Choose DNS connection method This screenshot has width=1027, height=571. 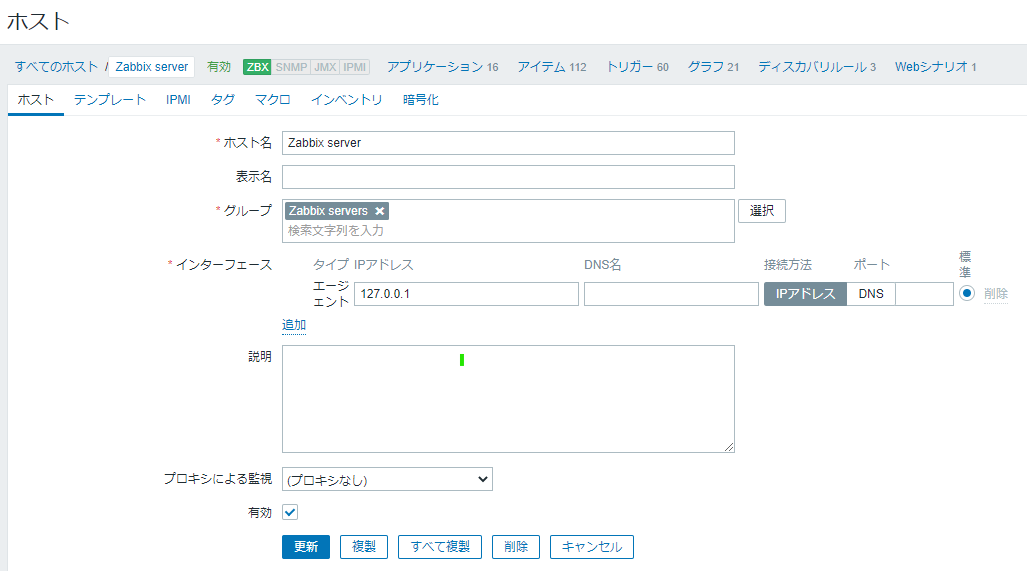tap(870, 294)
